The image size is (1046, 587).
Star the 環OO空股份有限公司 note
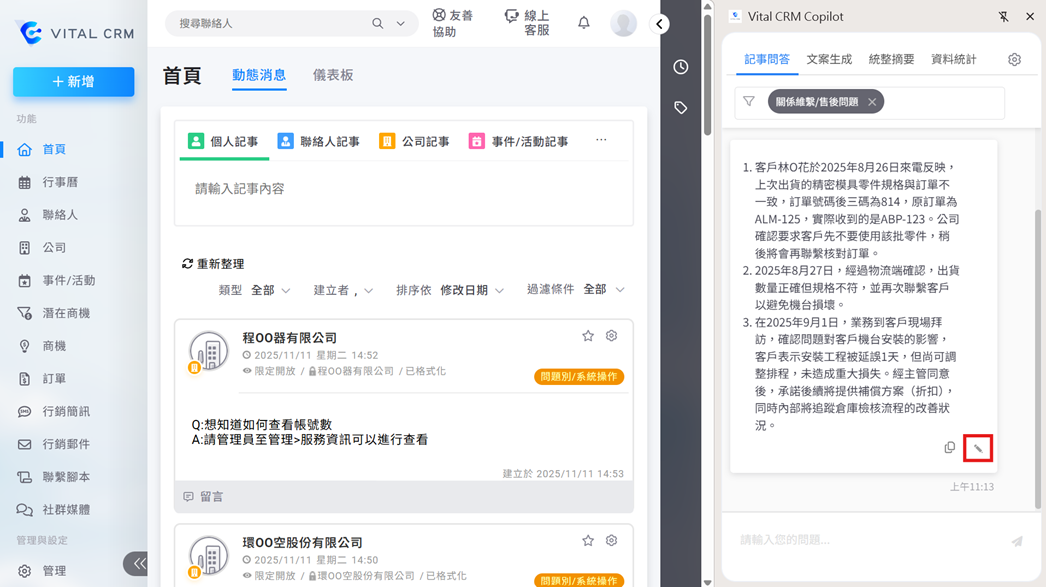coord(588,540)
